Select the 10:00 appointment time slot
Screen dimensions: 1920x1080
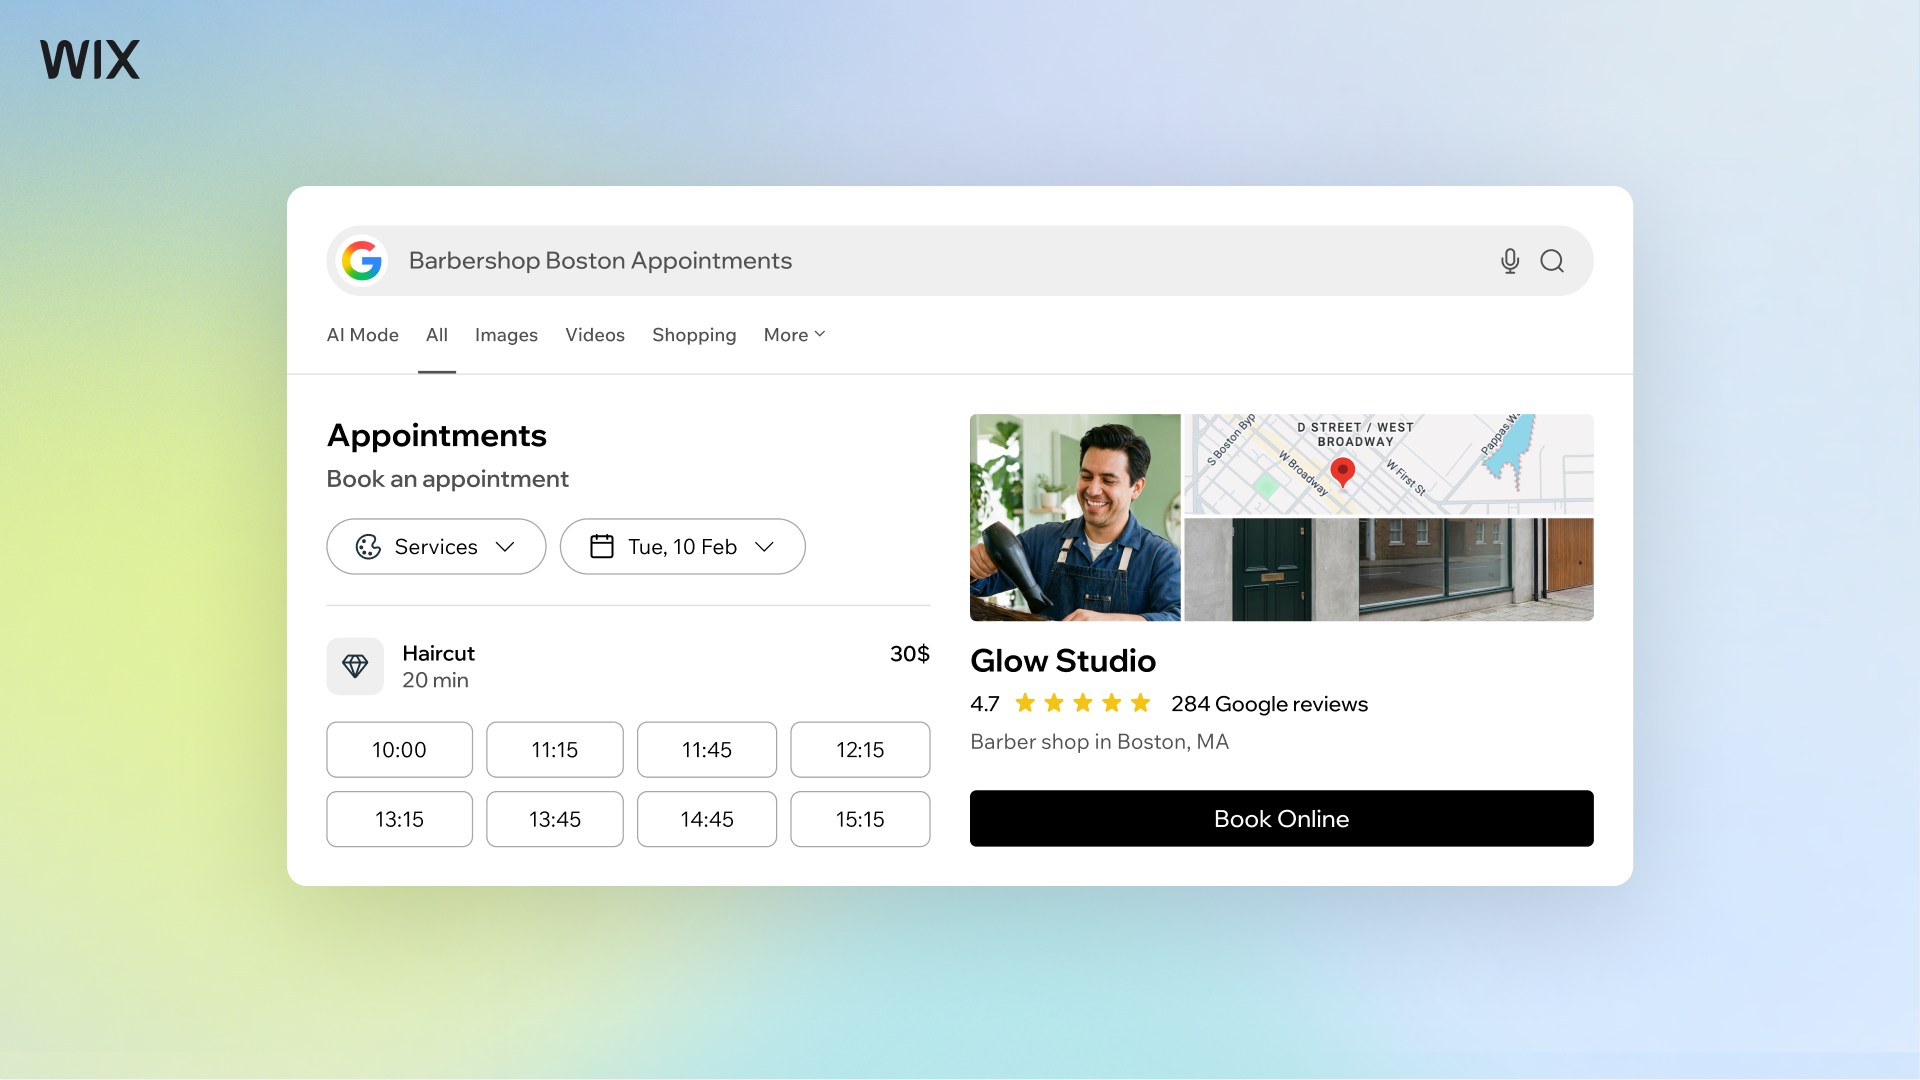398,749
